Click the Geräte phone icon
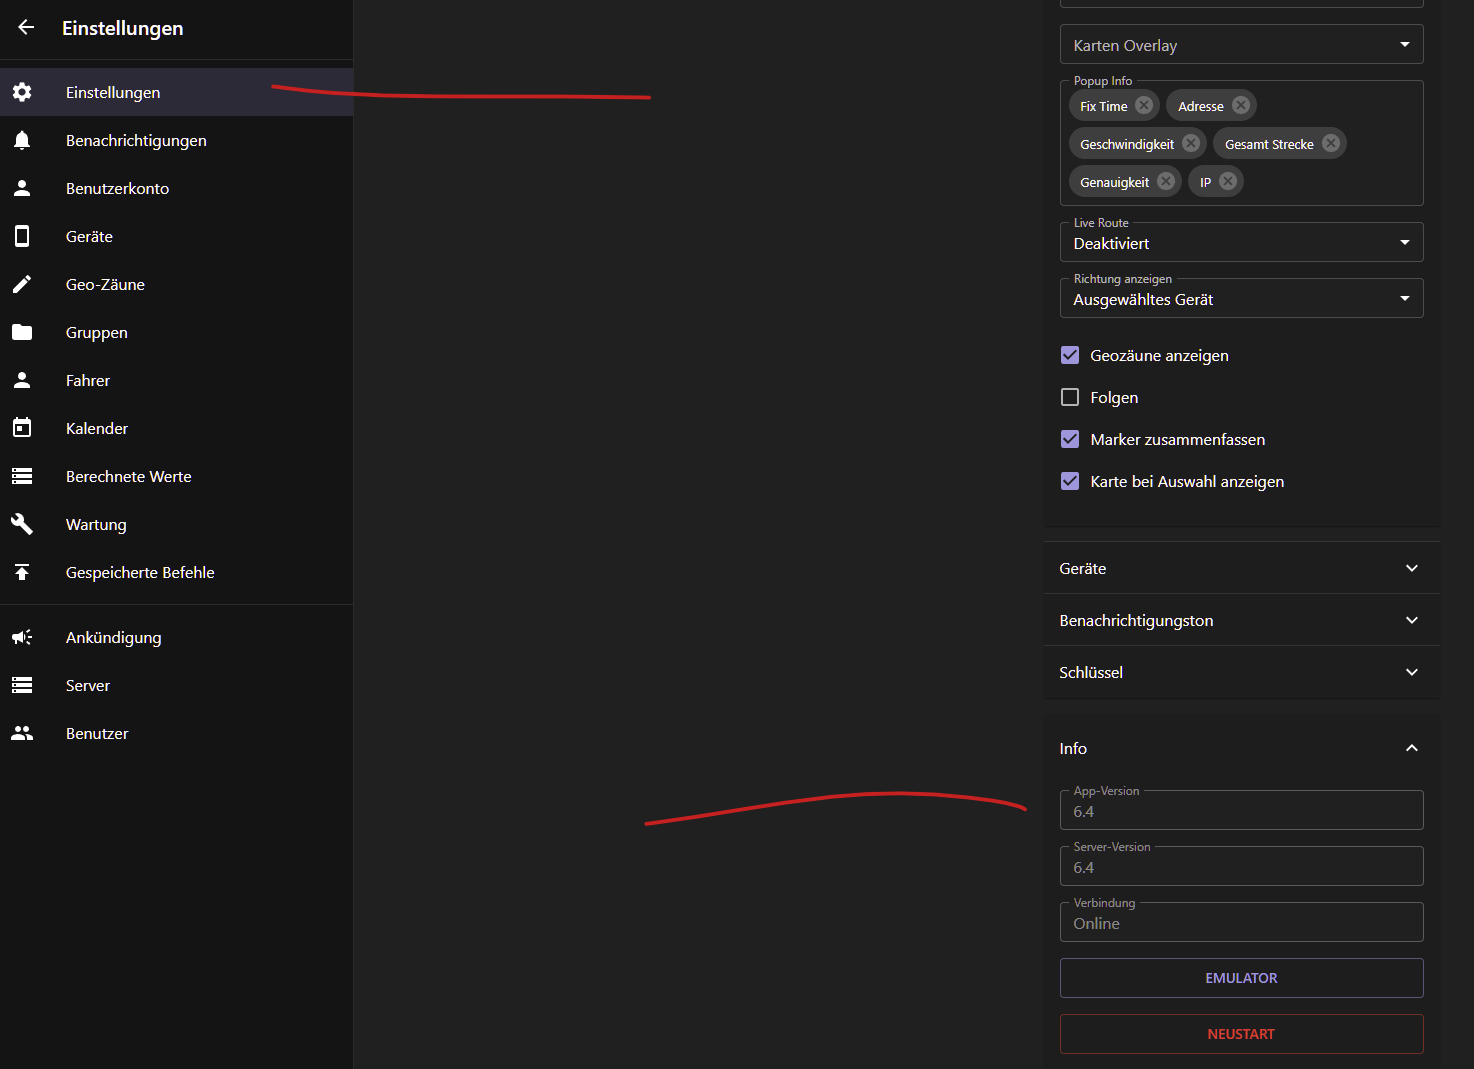The width and height of the screenshot is (1474, 1069). pyautogui.click(x=22, y=236)
